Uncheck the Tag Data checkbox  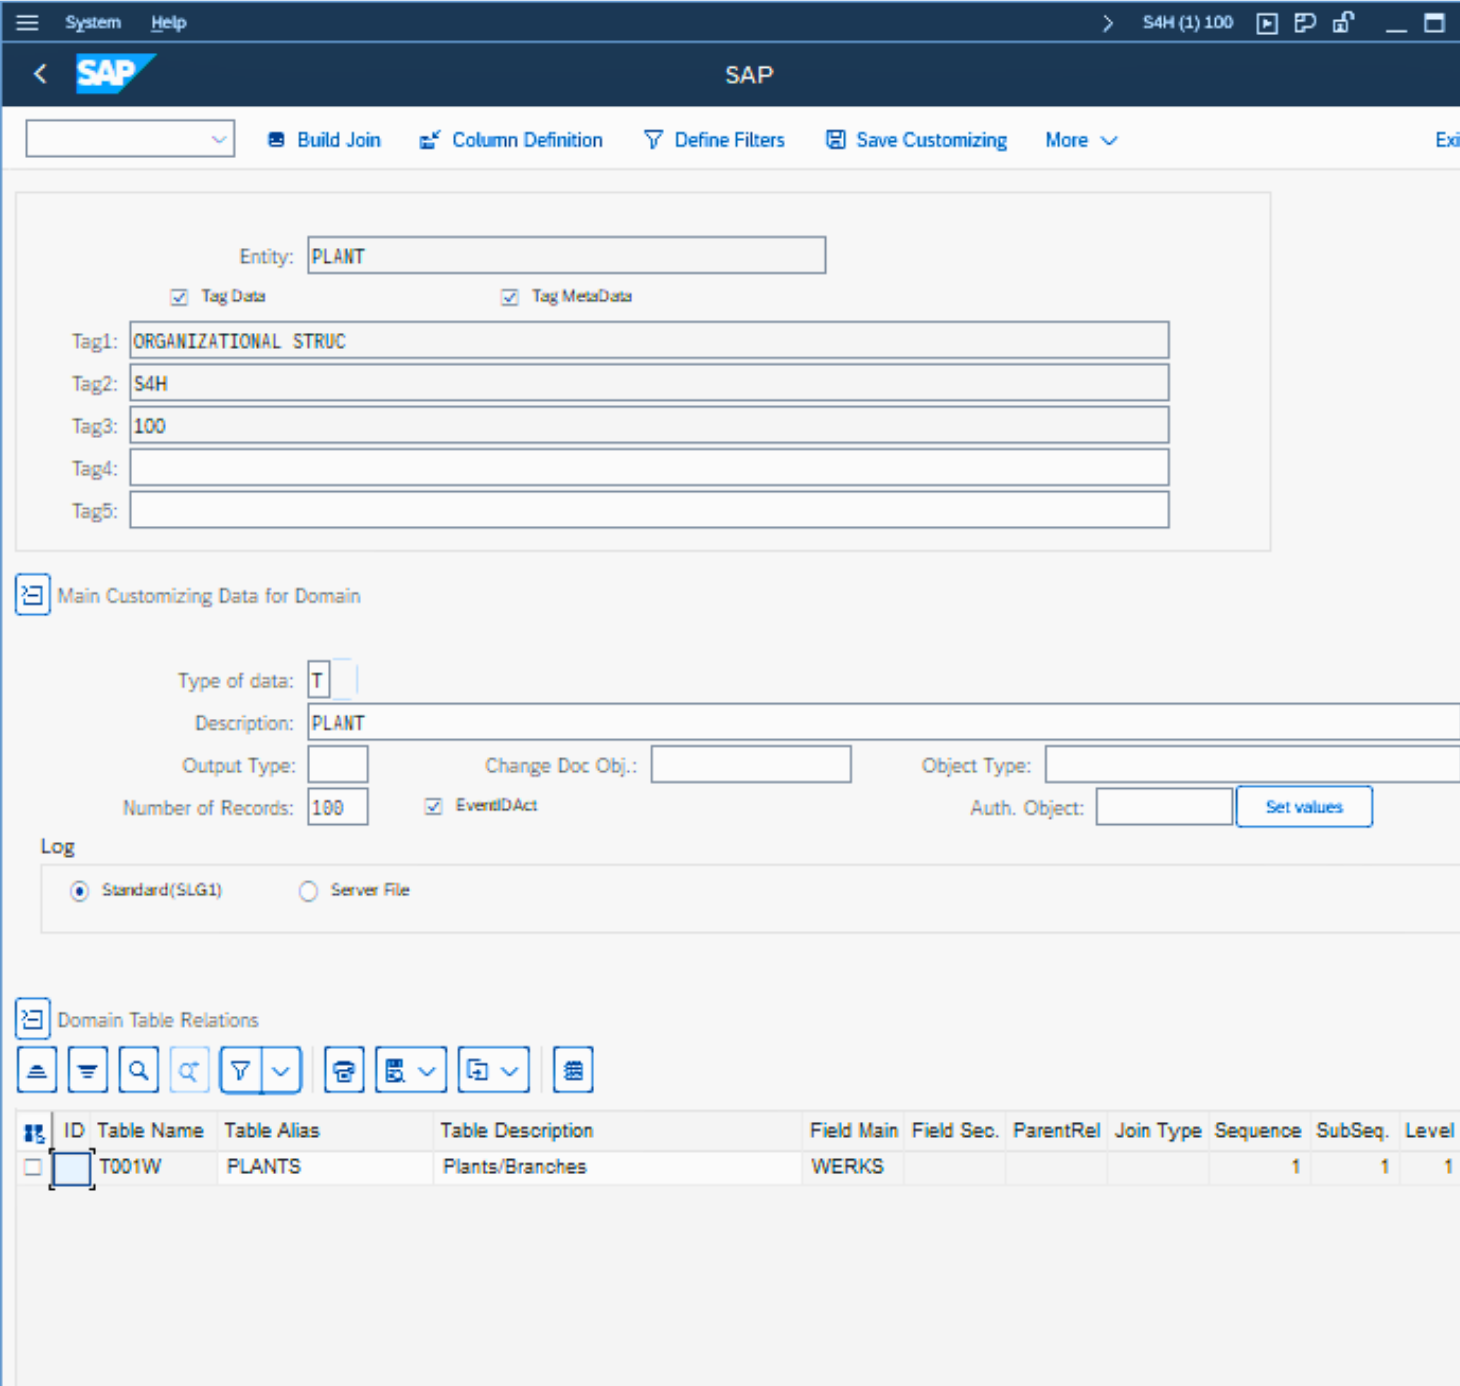point(180,297)
